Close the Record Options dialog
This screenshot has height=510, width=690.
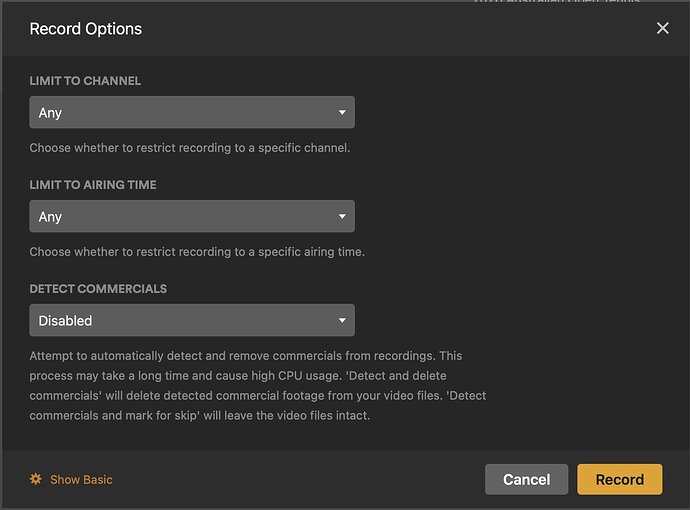click(x=662, y=28)
